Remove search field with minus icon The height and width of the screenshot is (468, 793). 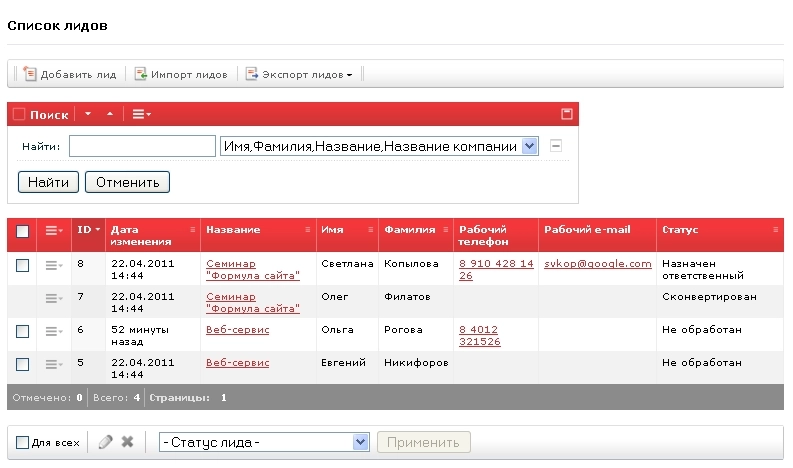tap(556, 146)
